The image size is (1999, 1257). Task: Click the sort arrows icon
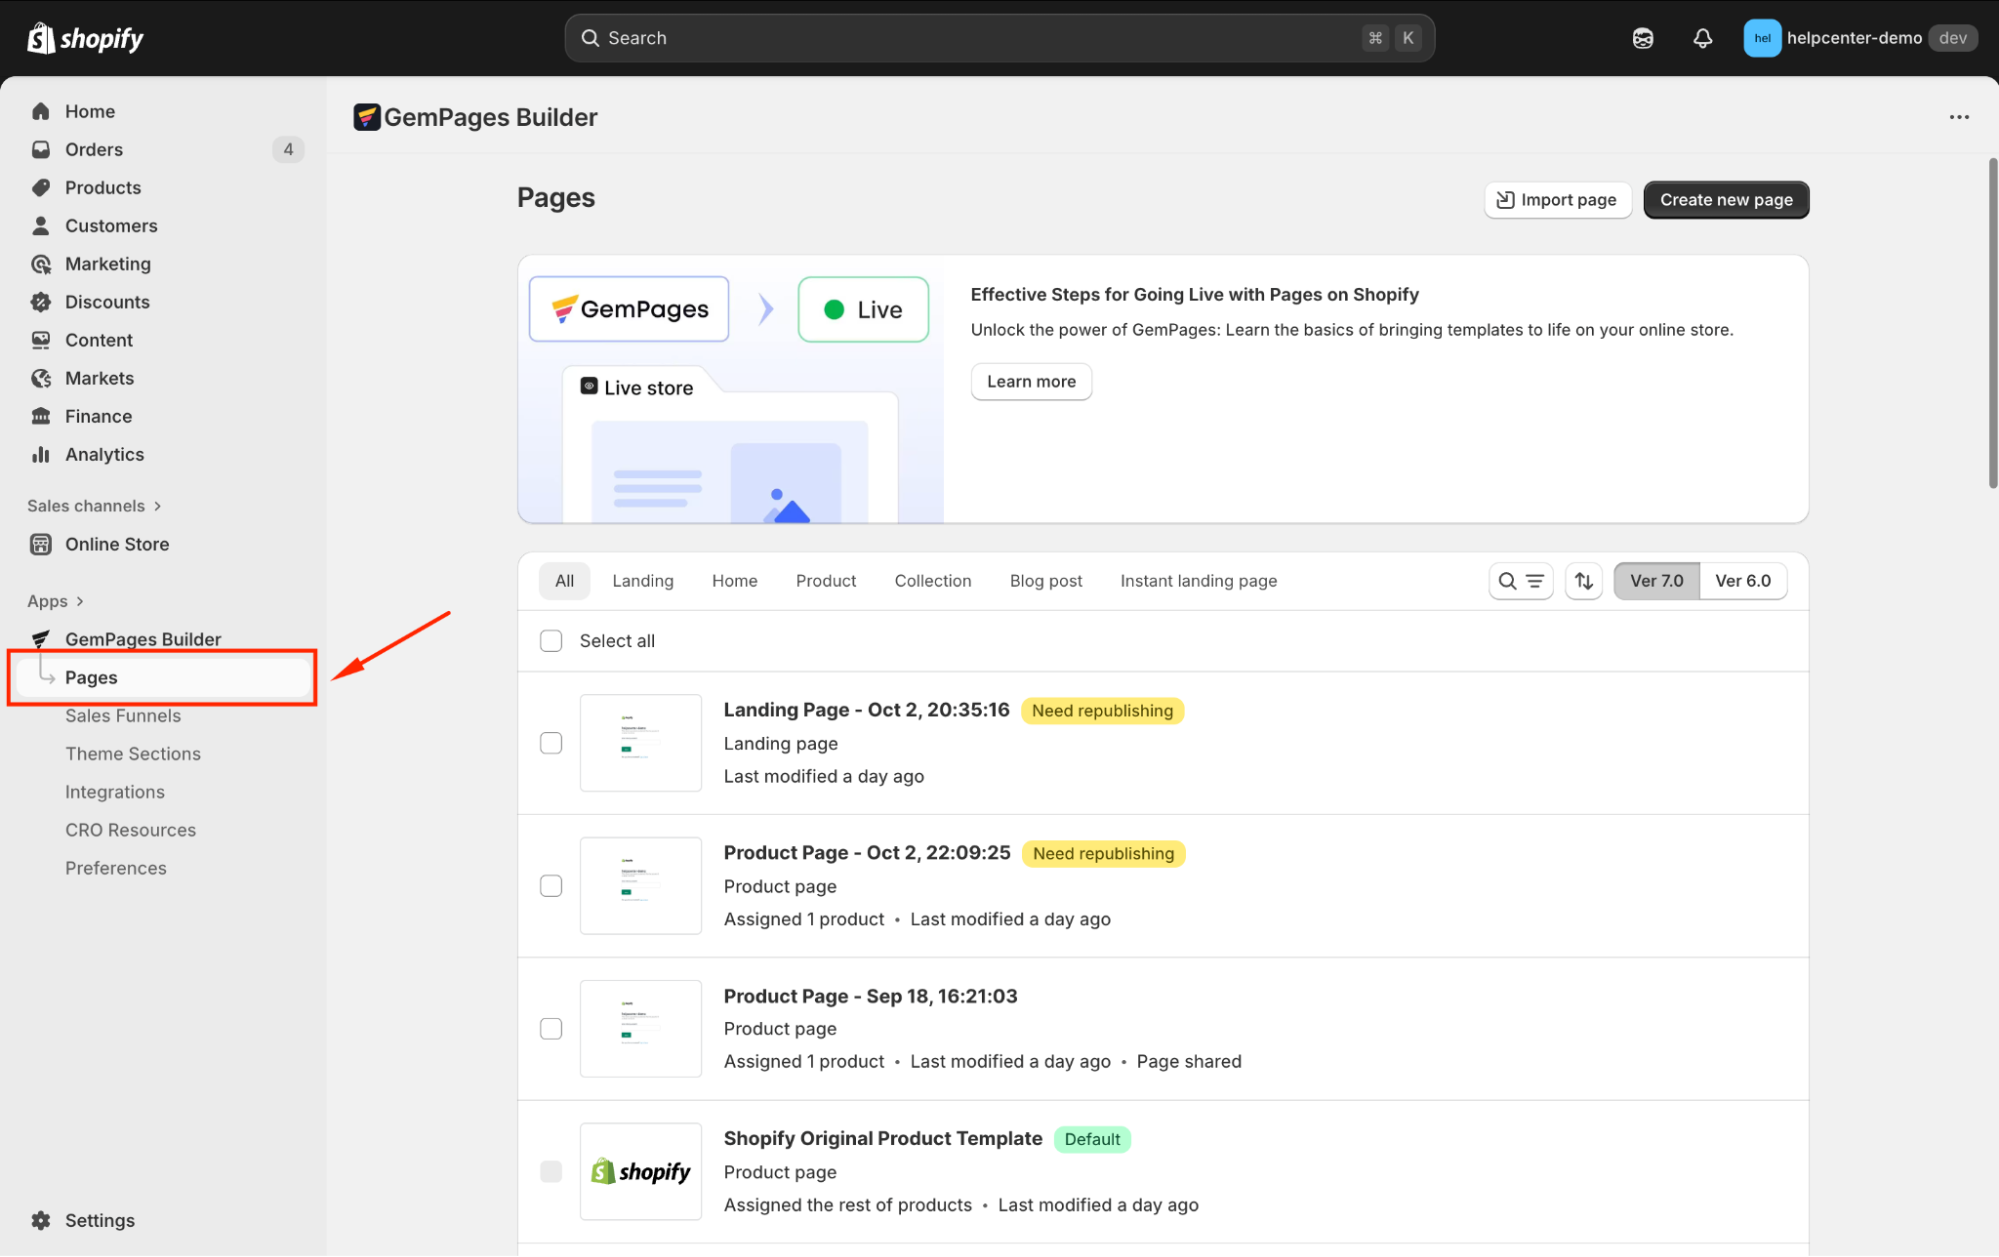(1584, 581)
